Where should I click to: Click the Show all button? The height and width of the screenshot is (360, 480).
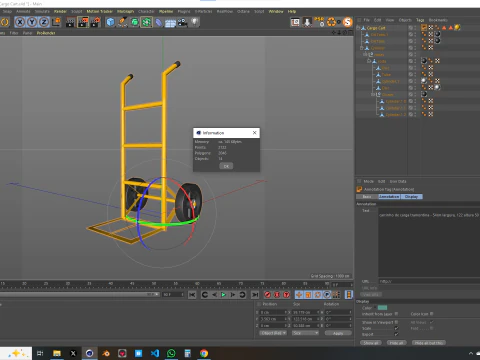point(371,343)
